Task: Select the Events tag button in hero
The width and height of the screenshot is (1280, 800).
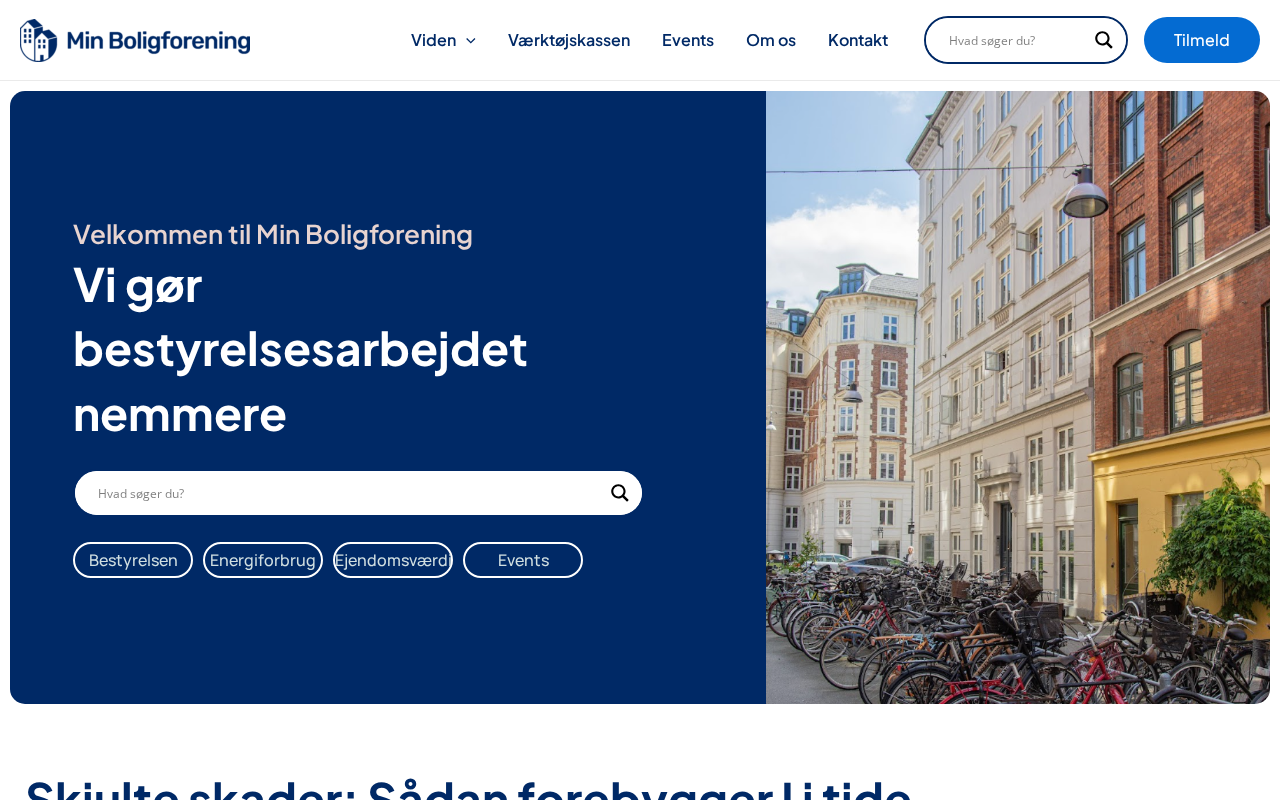Action: click(523, 560)
